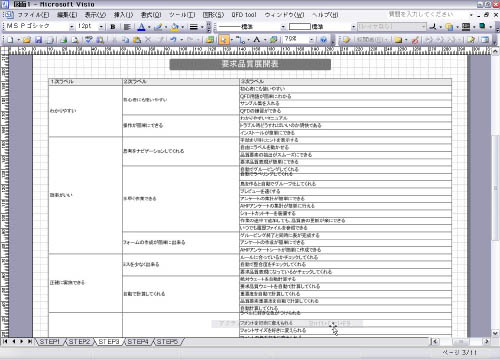The width and height of the screenshot is (500, 360).
Task: Open the QFD tool menu
Action: (x=244, y=15)
